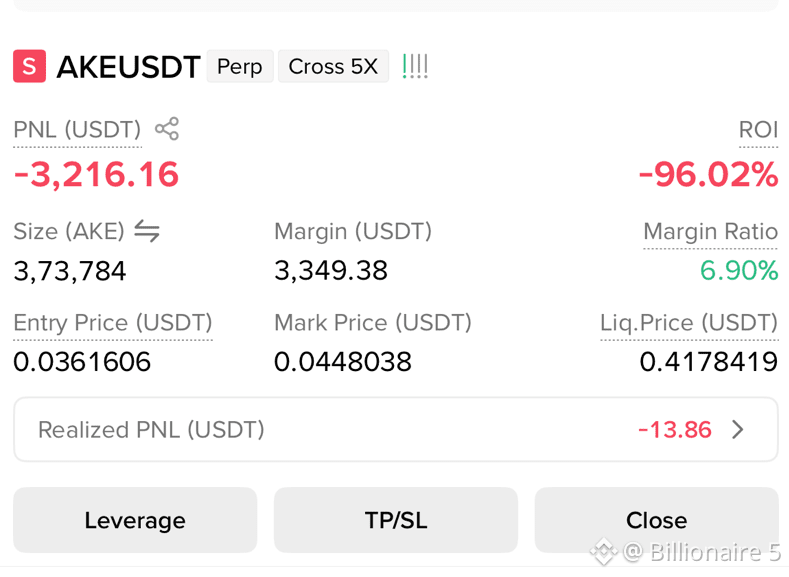Open the TP/SL settings button

coord(396,520)
